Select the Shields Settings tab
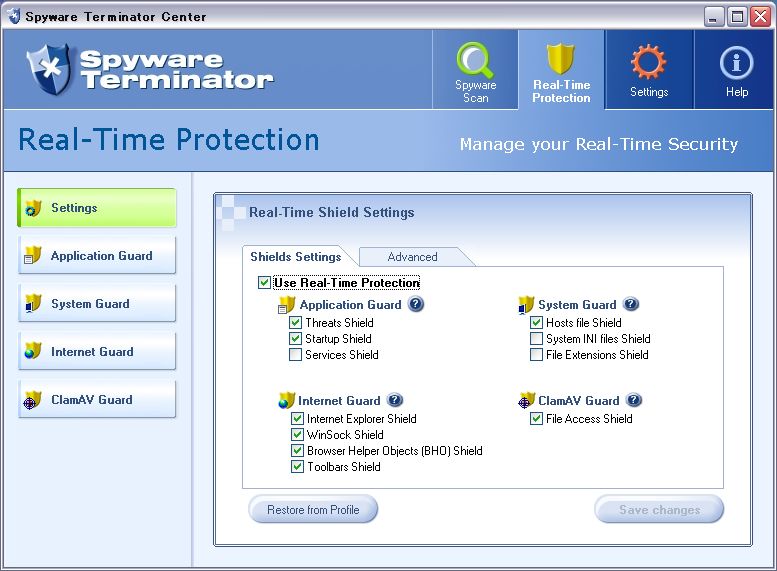 coord(295,257)
